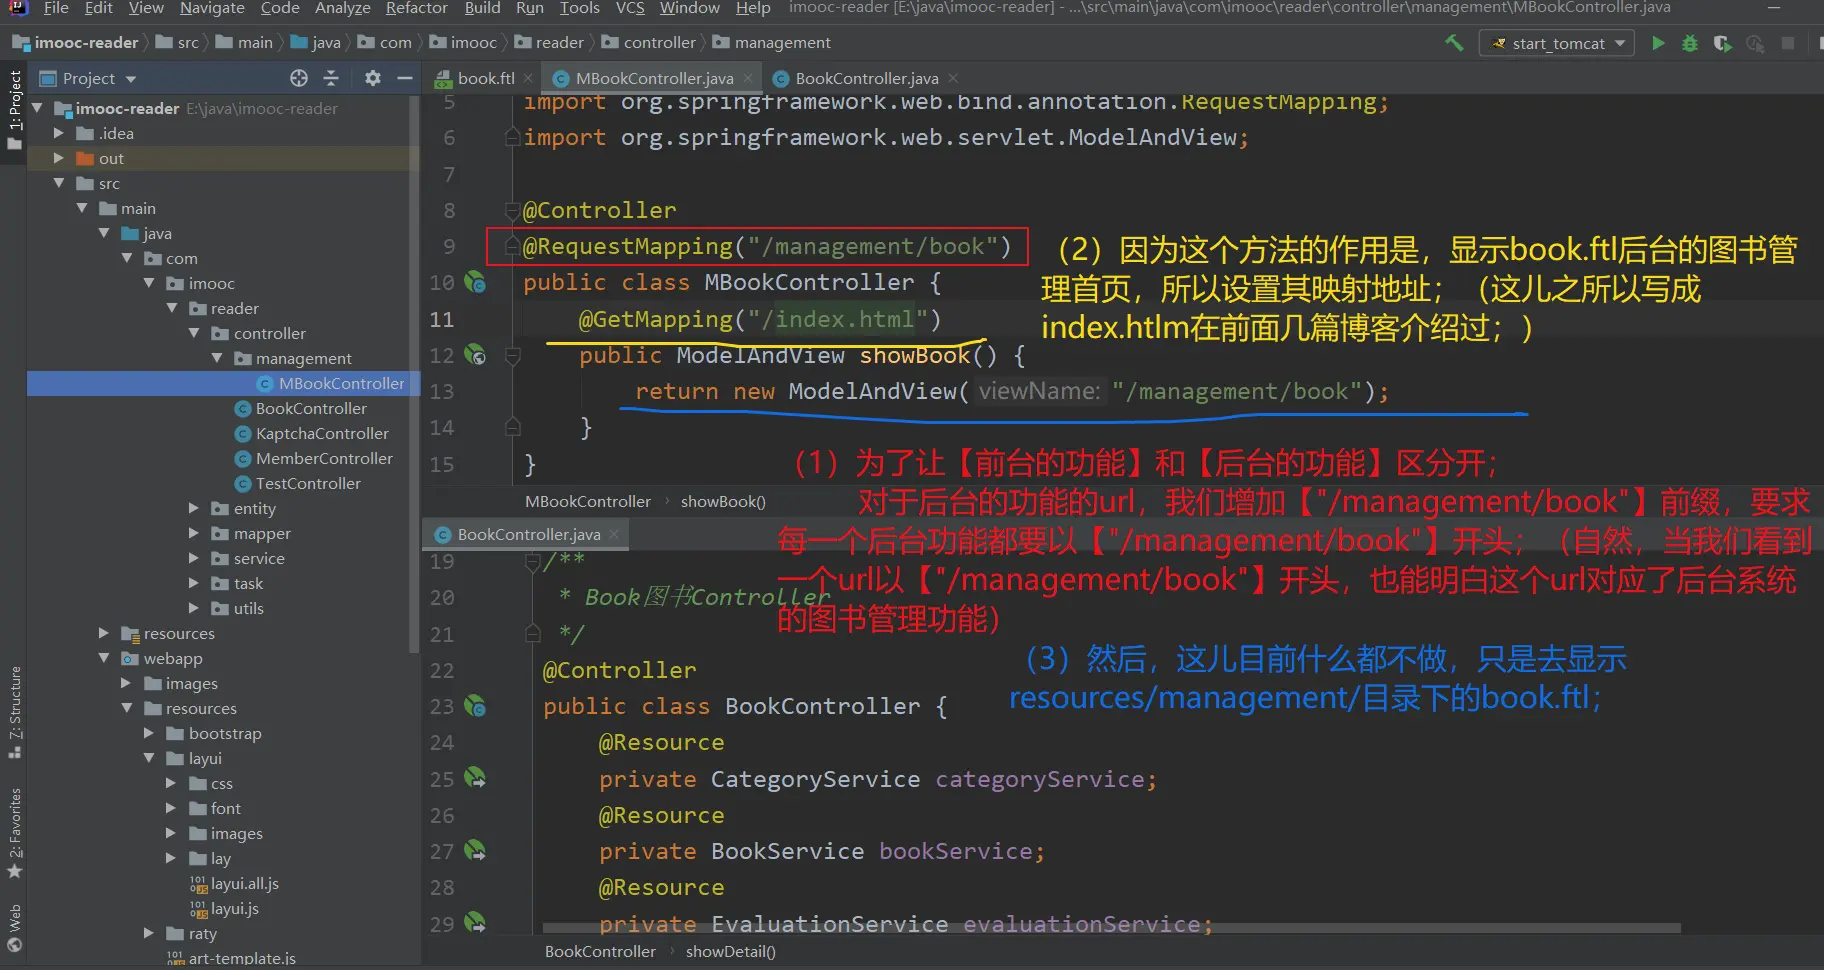Build project with the hammer icon

[x=1454, y=43]
